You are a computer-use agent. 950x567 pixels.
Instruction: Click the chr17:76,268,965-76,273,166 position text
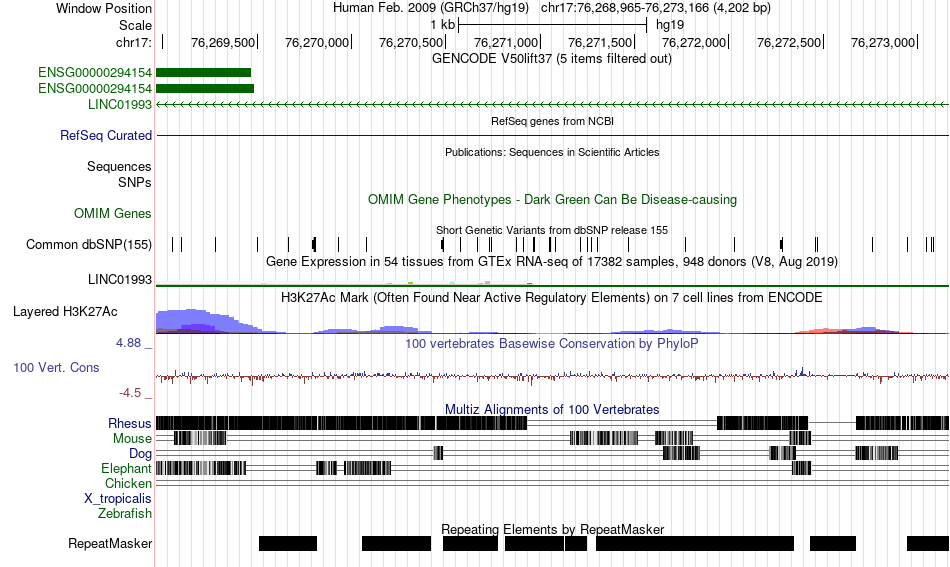coord(656,8)
